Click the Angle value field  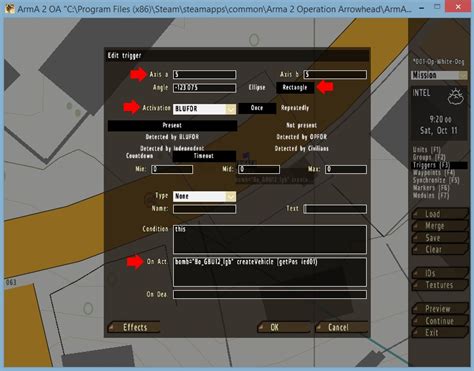pos(204,88)
